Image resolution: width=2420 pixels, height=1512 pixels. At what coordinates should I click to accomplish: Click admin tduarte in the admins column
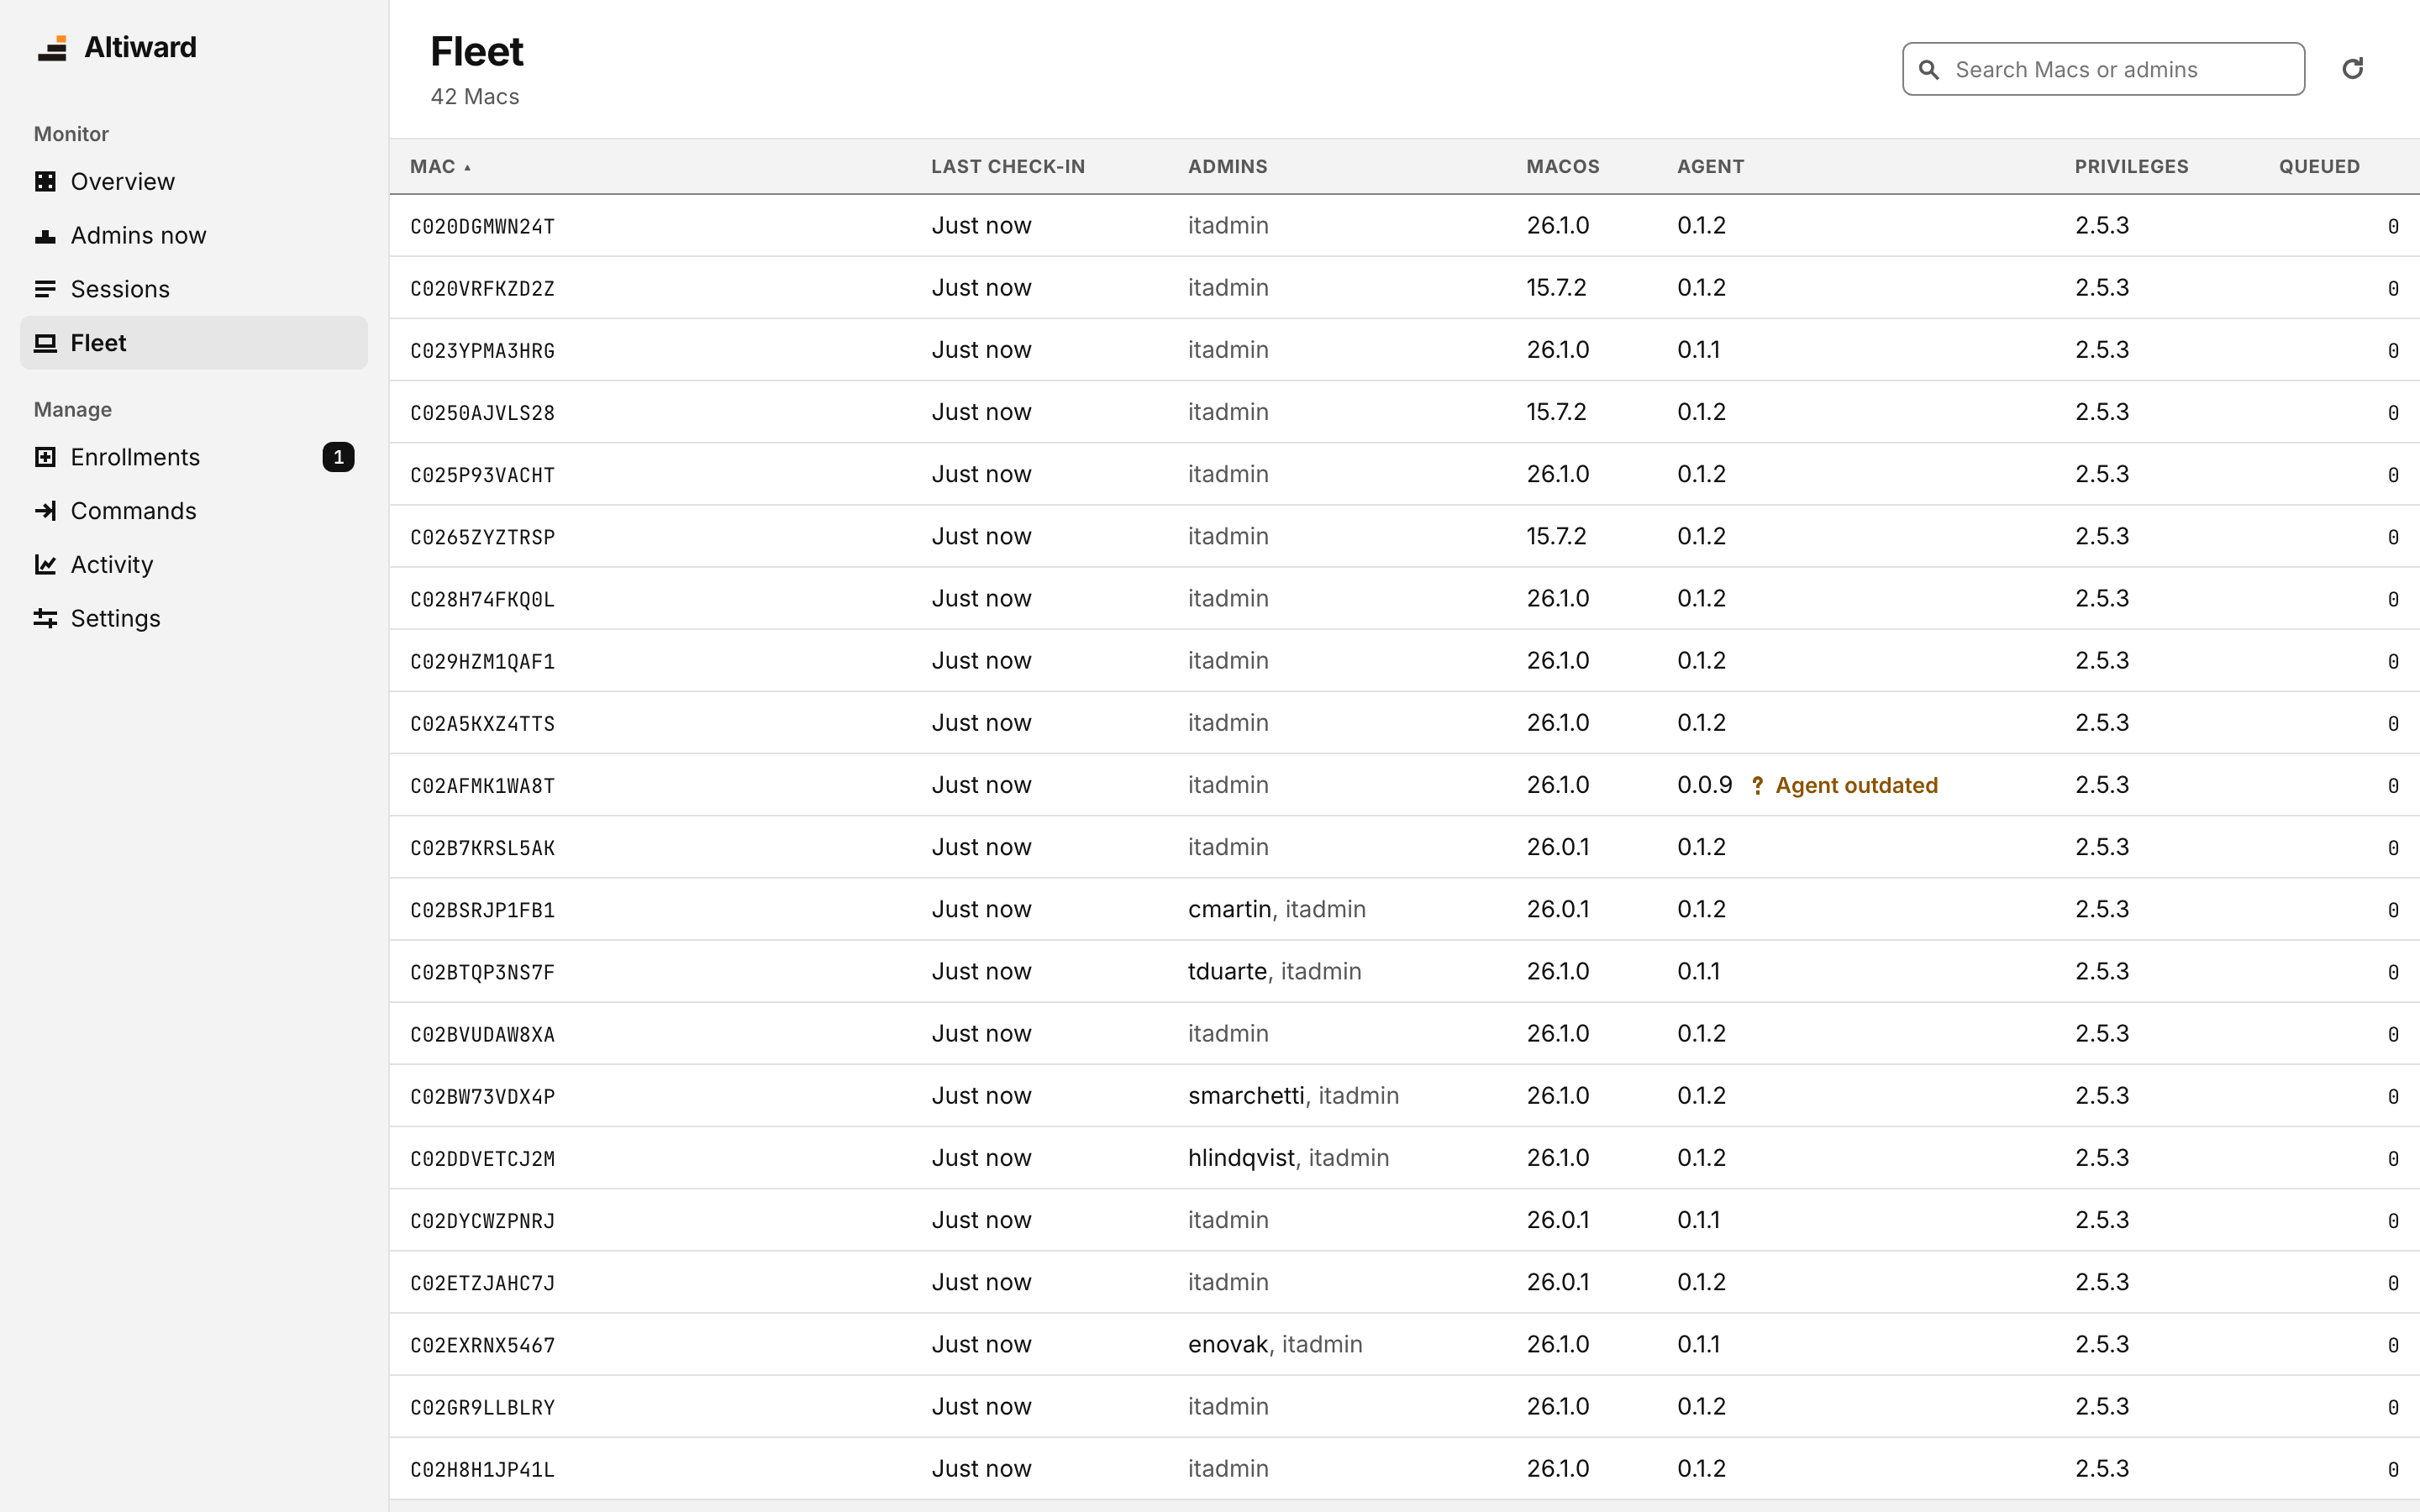pos(1227,972)
